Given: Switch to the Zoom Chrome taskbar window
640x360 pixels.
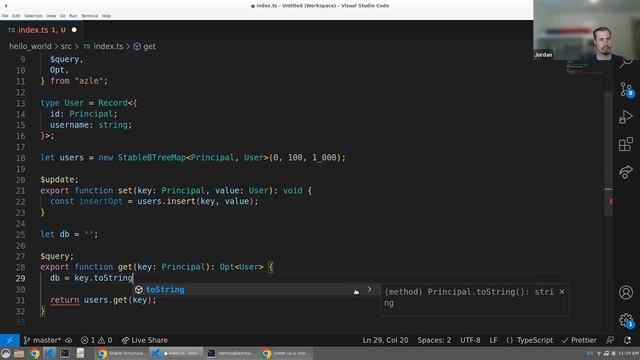Looking at the screenshot, I should [x=286, y=353].
